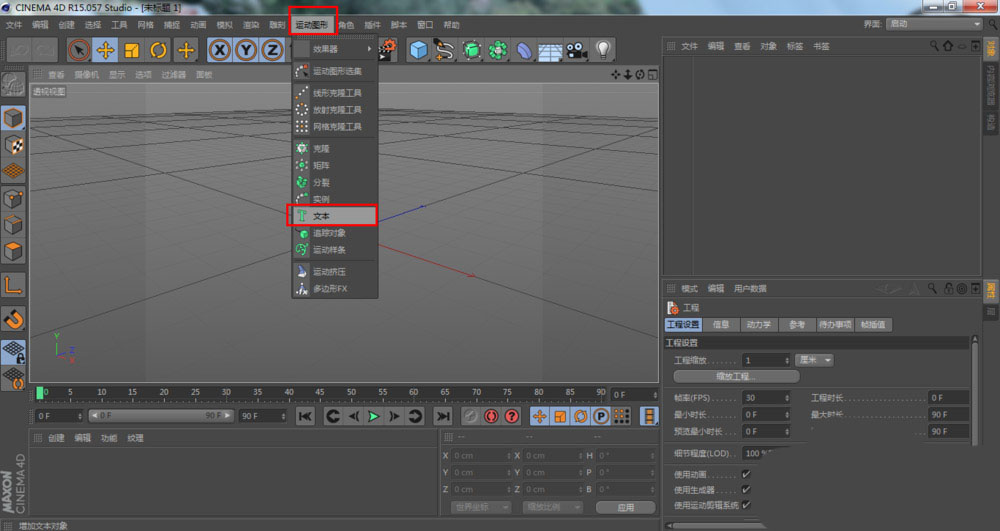Add a Camera object
The width and height of the screenshot is (1000, 531).
pos(577,50)
